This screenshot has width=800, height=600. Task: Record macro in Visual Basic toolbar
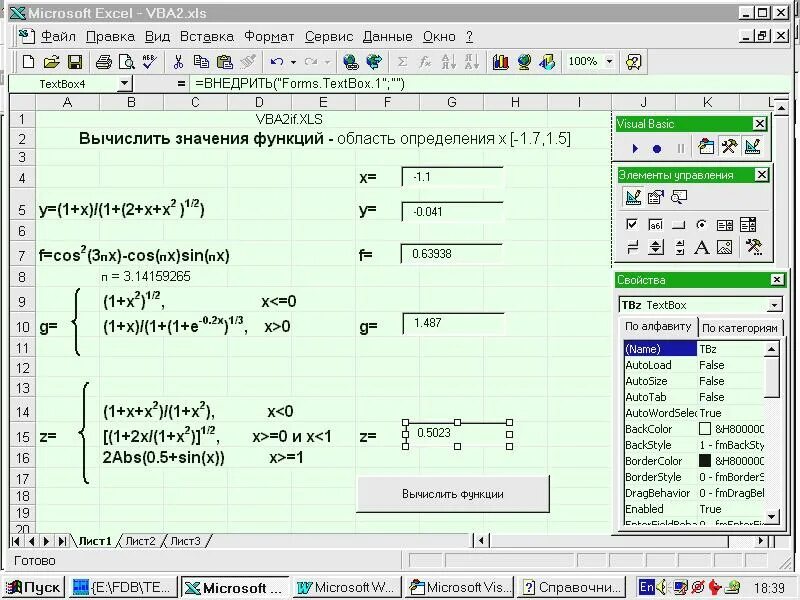(657, 148)
